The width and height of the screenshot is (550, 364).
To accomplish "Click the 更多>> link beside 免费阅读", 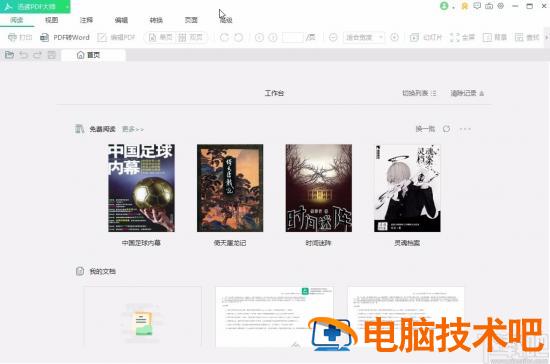I will (133, 129).
